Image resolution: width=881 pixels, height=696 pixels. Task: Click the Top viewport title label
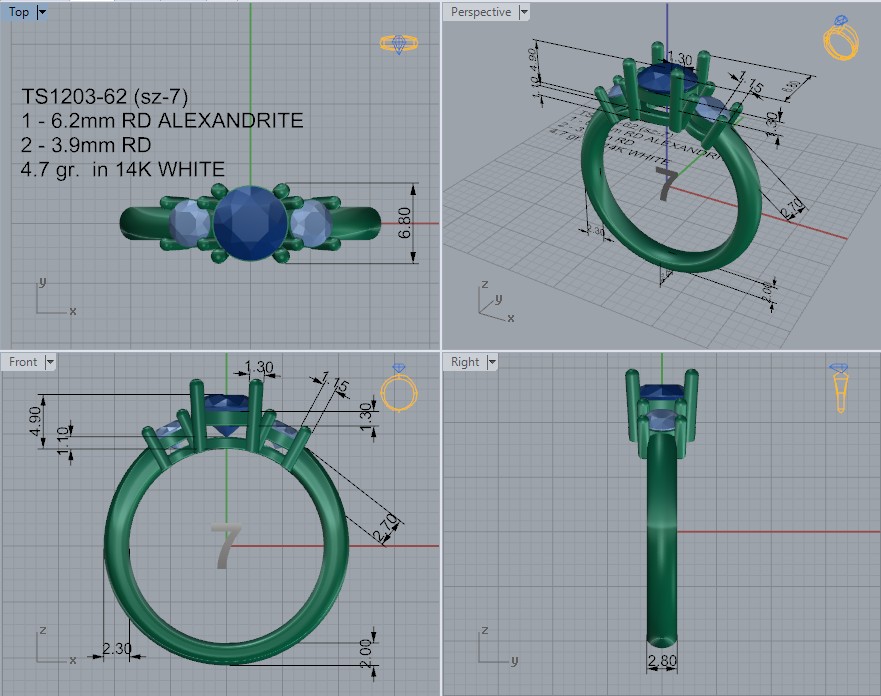pyautogui.click(x=19, y=12)
